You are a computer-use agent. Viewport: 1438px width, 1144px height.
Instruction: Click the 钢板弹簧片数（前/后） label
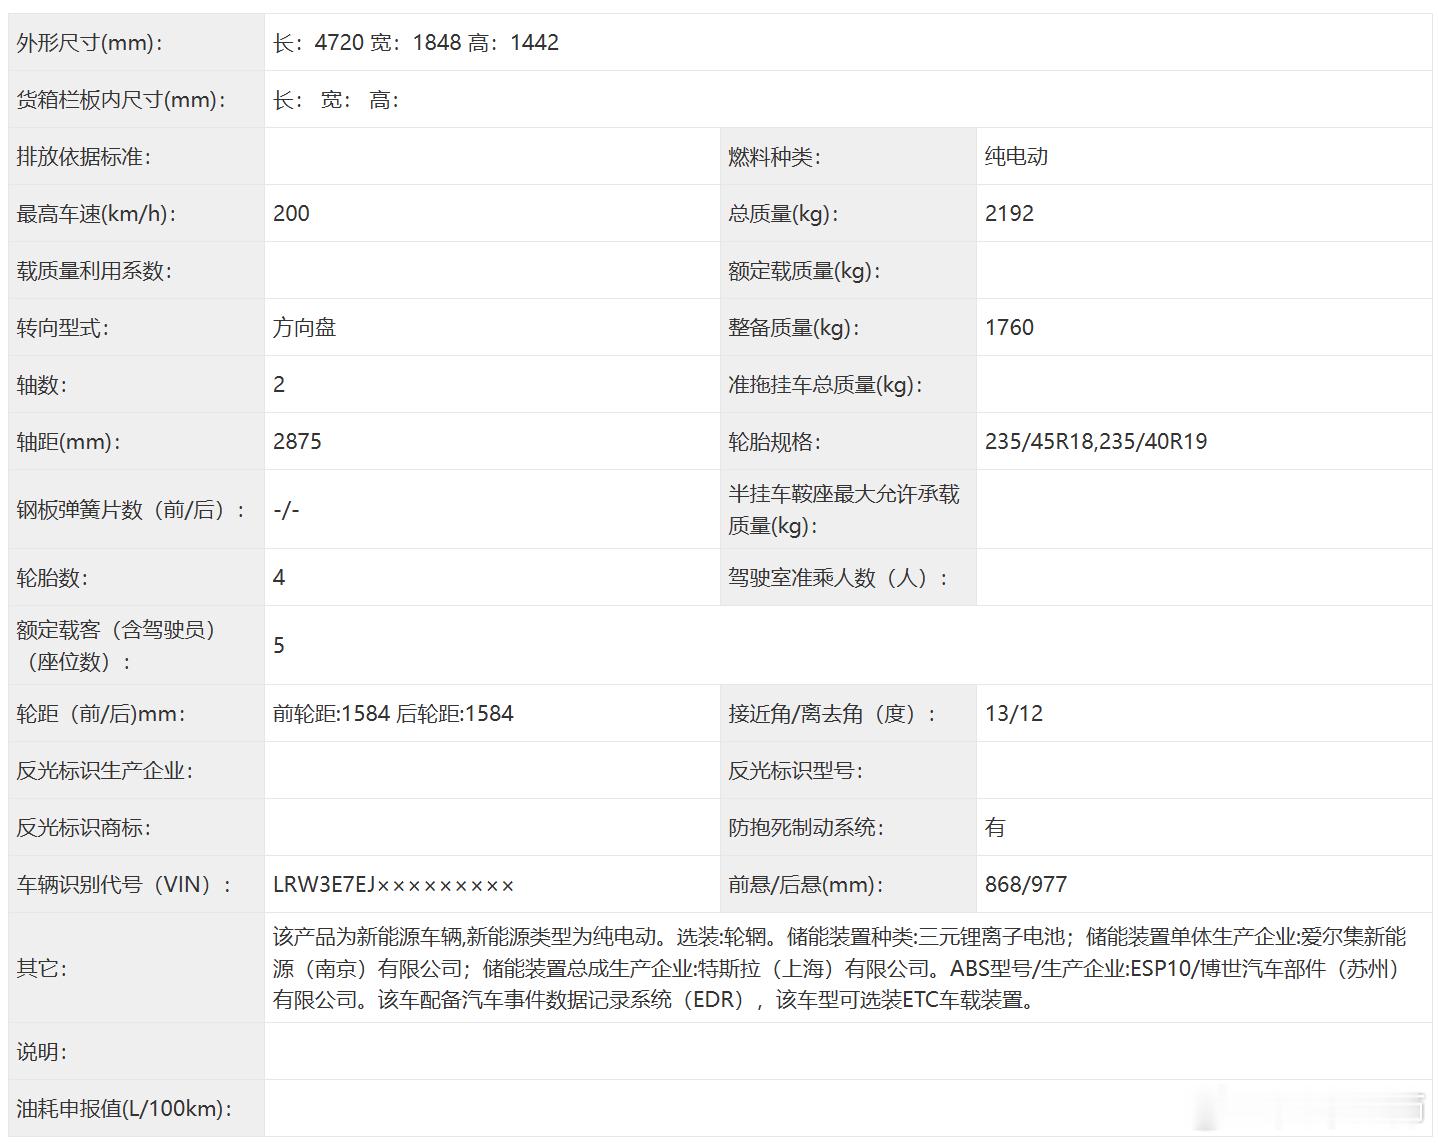[x=131, y=510]
